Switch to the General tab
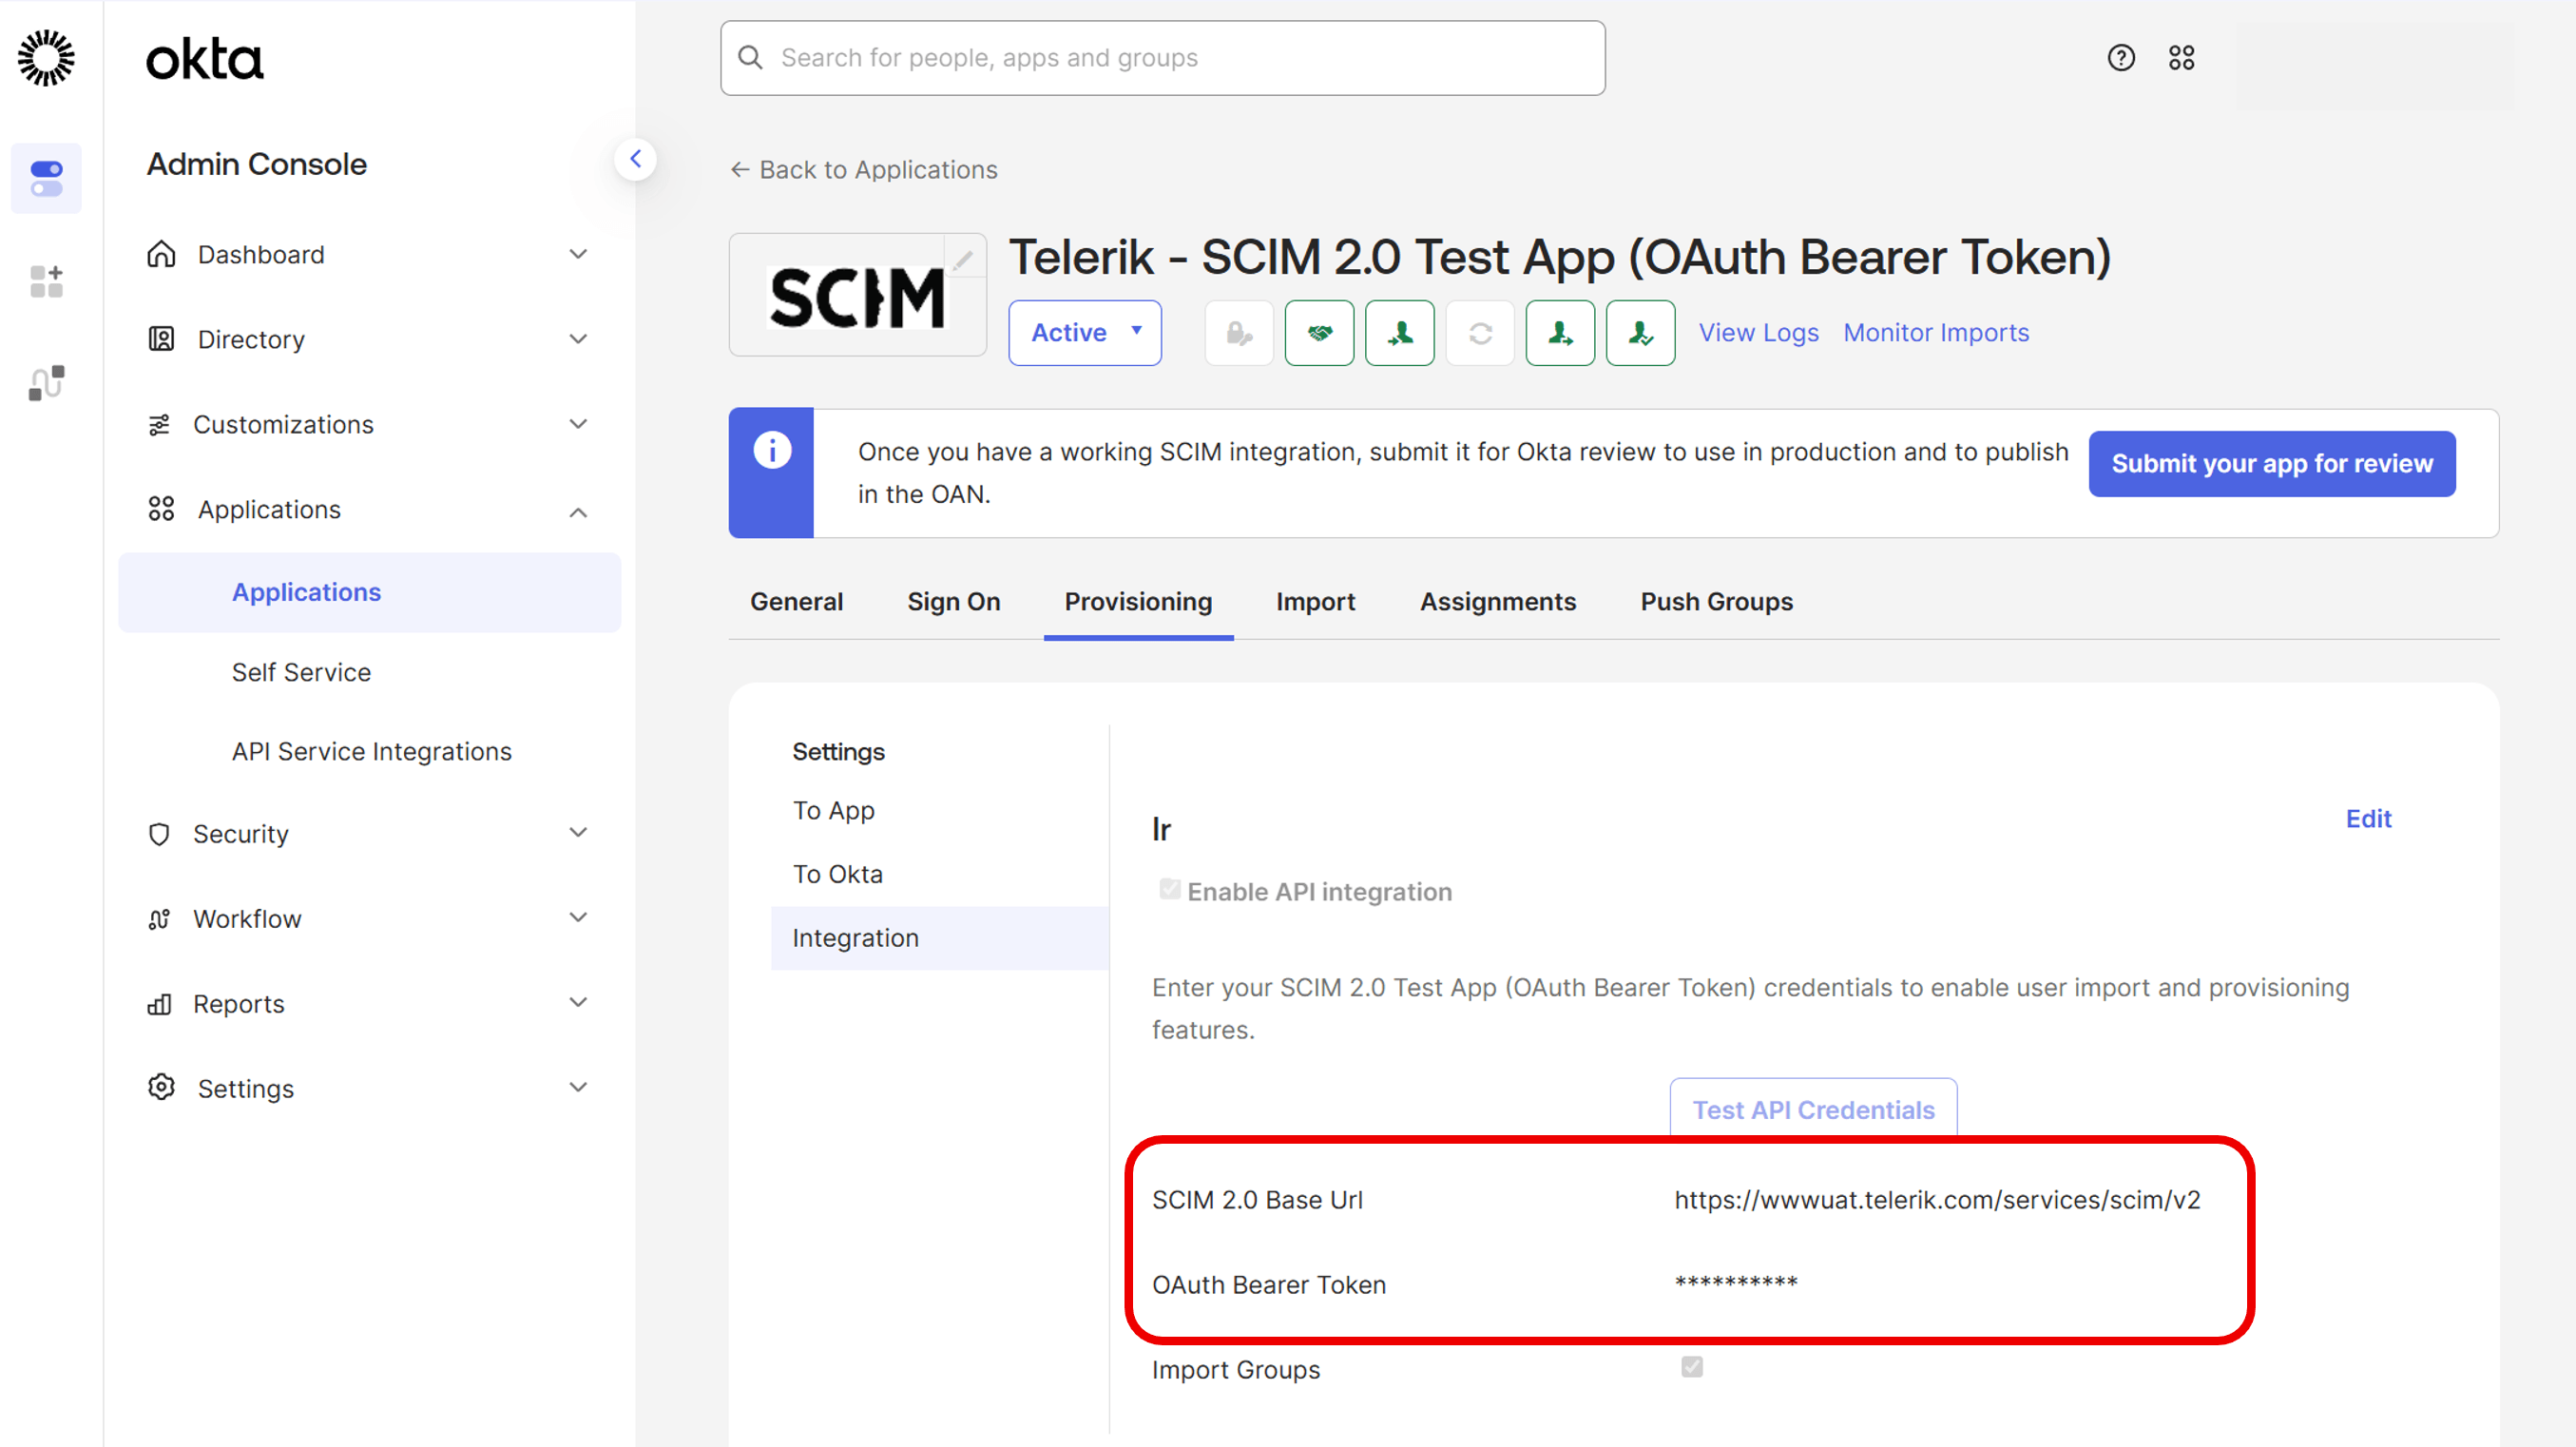The height and width of the screenshot is (1447, 2576). point(796,601)
